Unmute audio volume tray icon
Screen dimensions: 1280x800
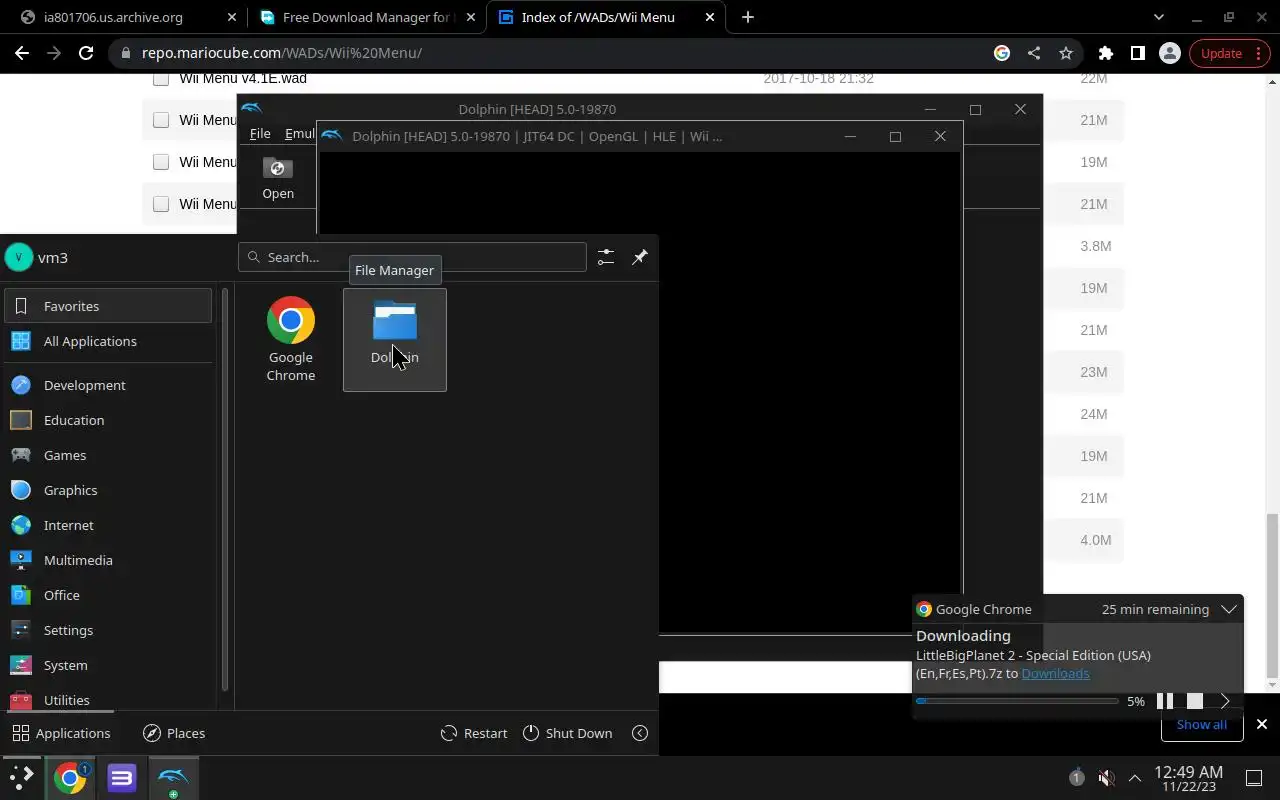click(1106, 777)
